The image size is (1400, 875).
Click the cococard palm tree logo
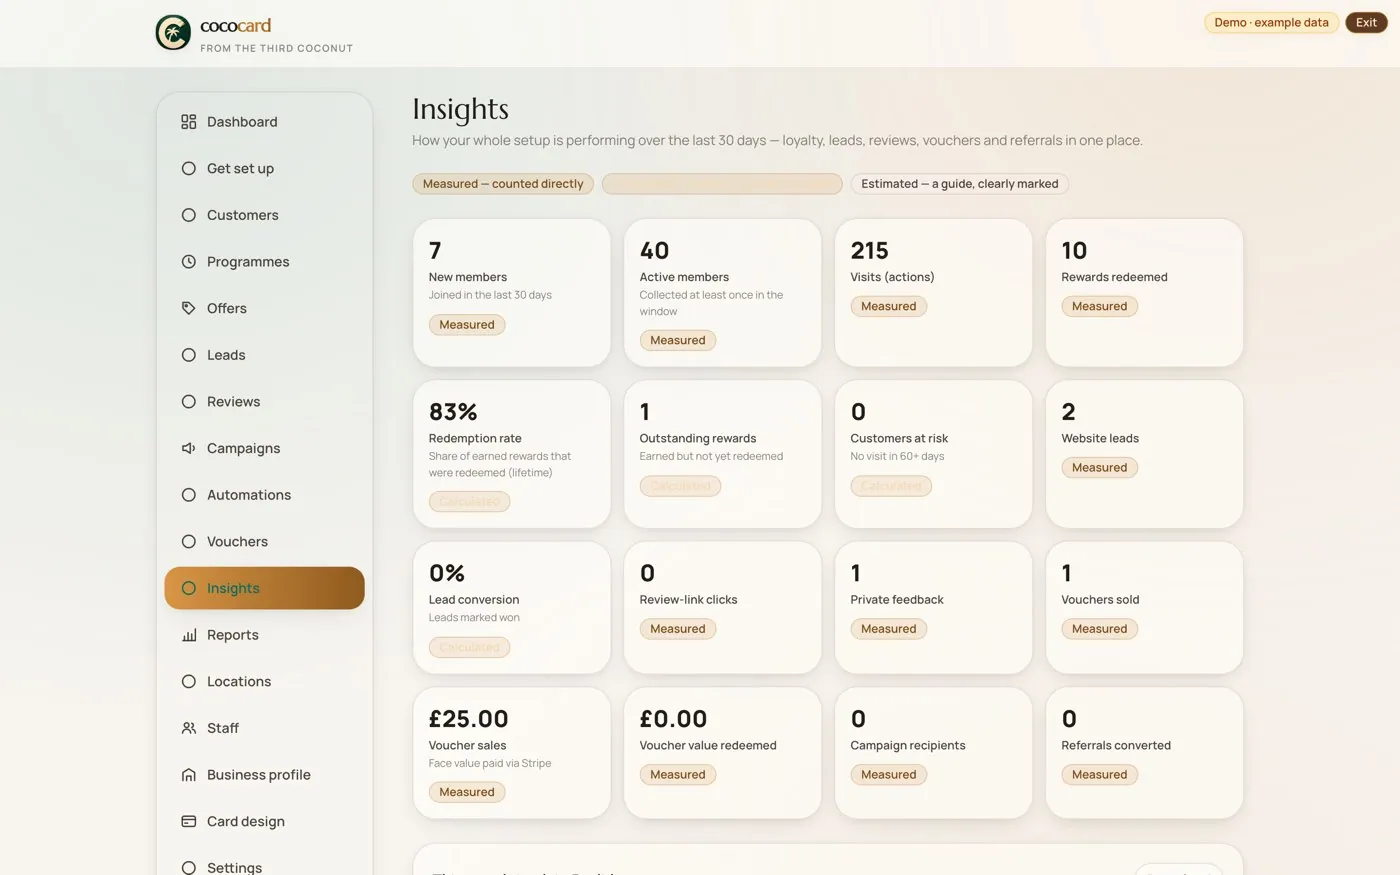(x=173, y=33)
